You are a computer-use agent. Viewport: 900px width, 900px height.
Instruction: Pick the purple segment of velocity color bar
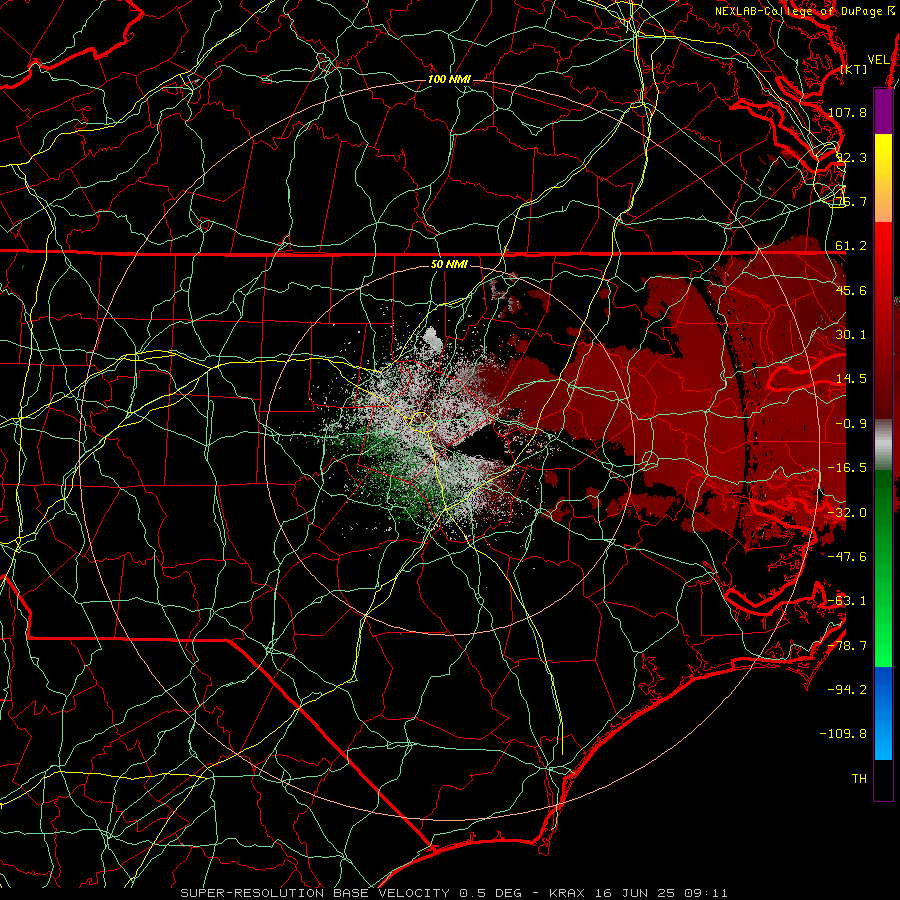coord(883,111)
